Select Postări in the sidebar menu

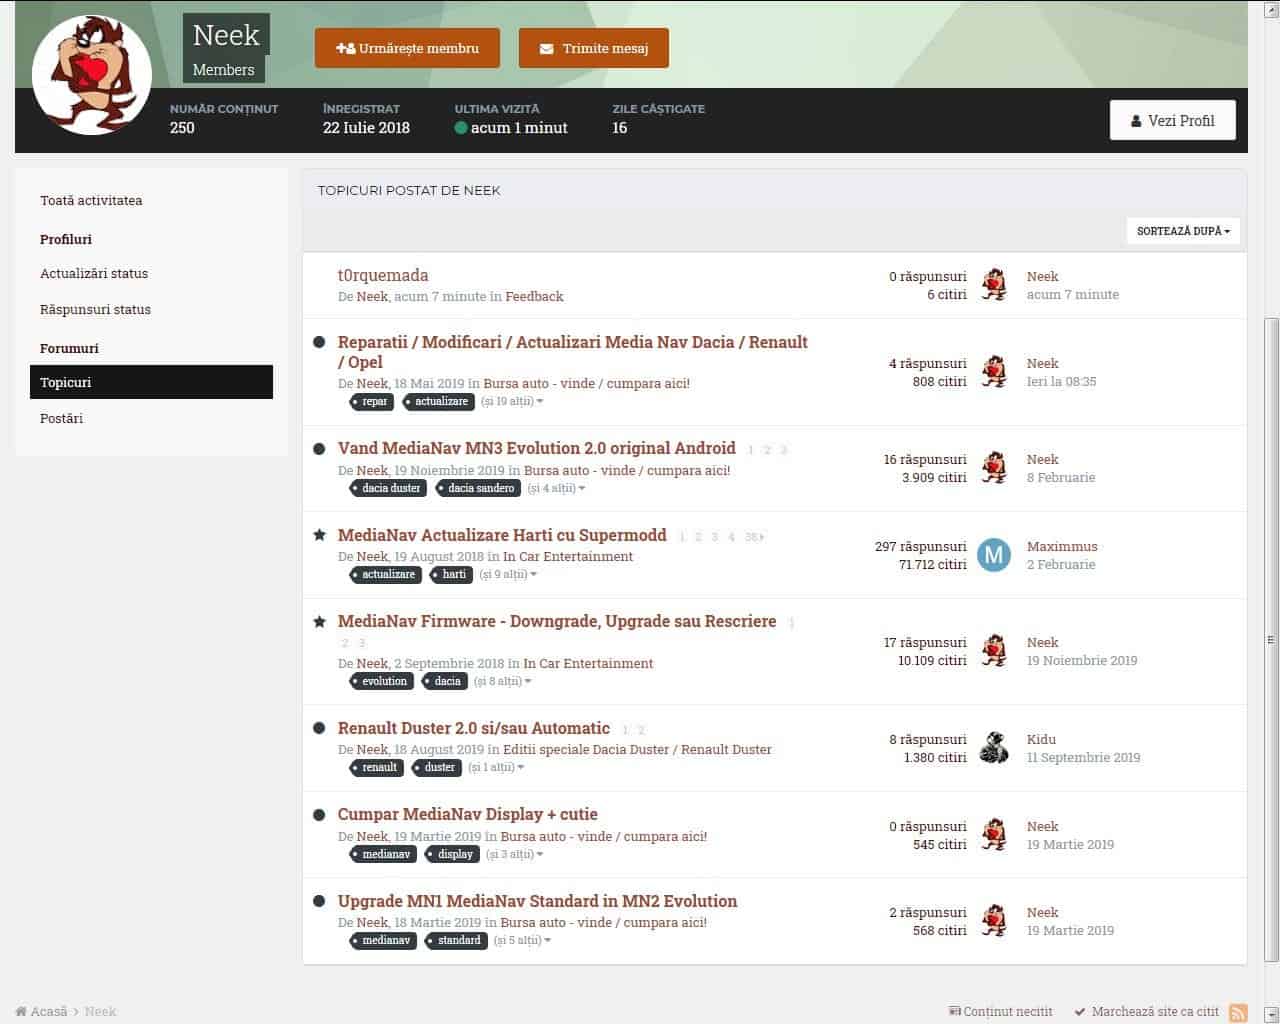(x=62, y=418)
